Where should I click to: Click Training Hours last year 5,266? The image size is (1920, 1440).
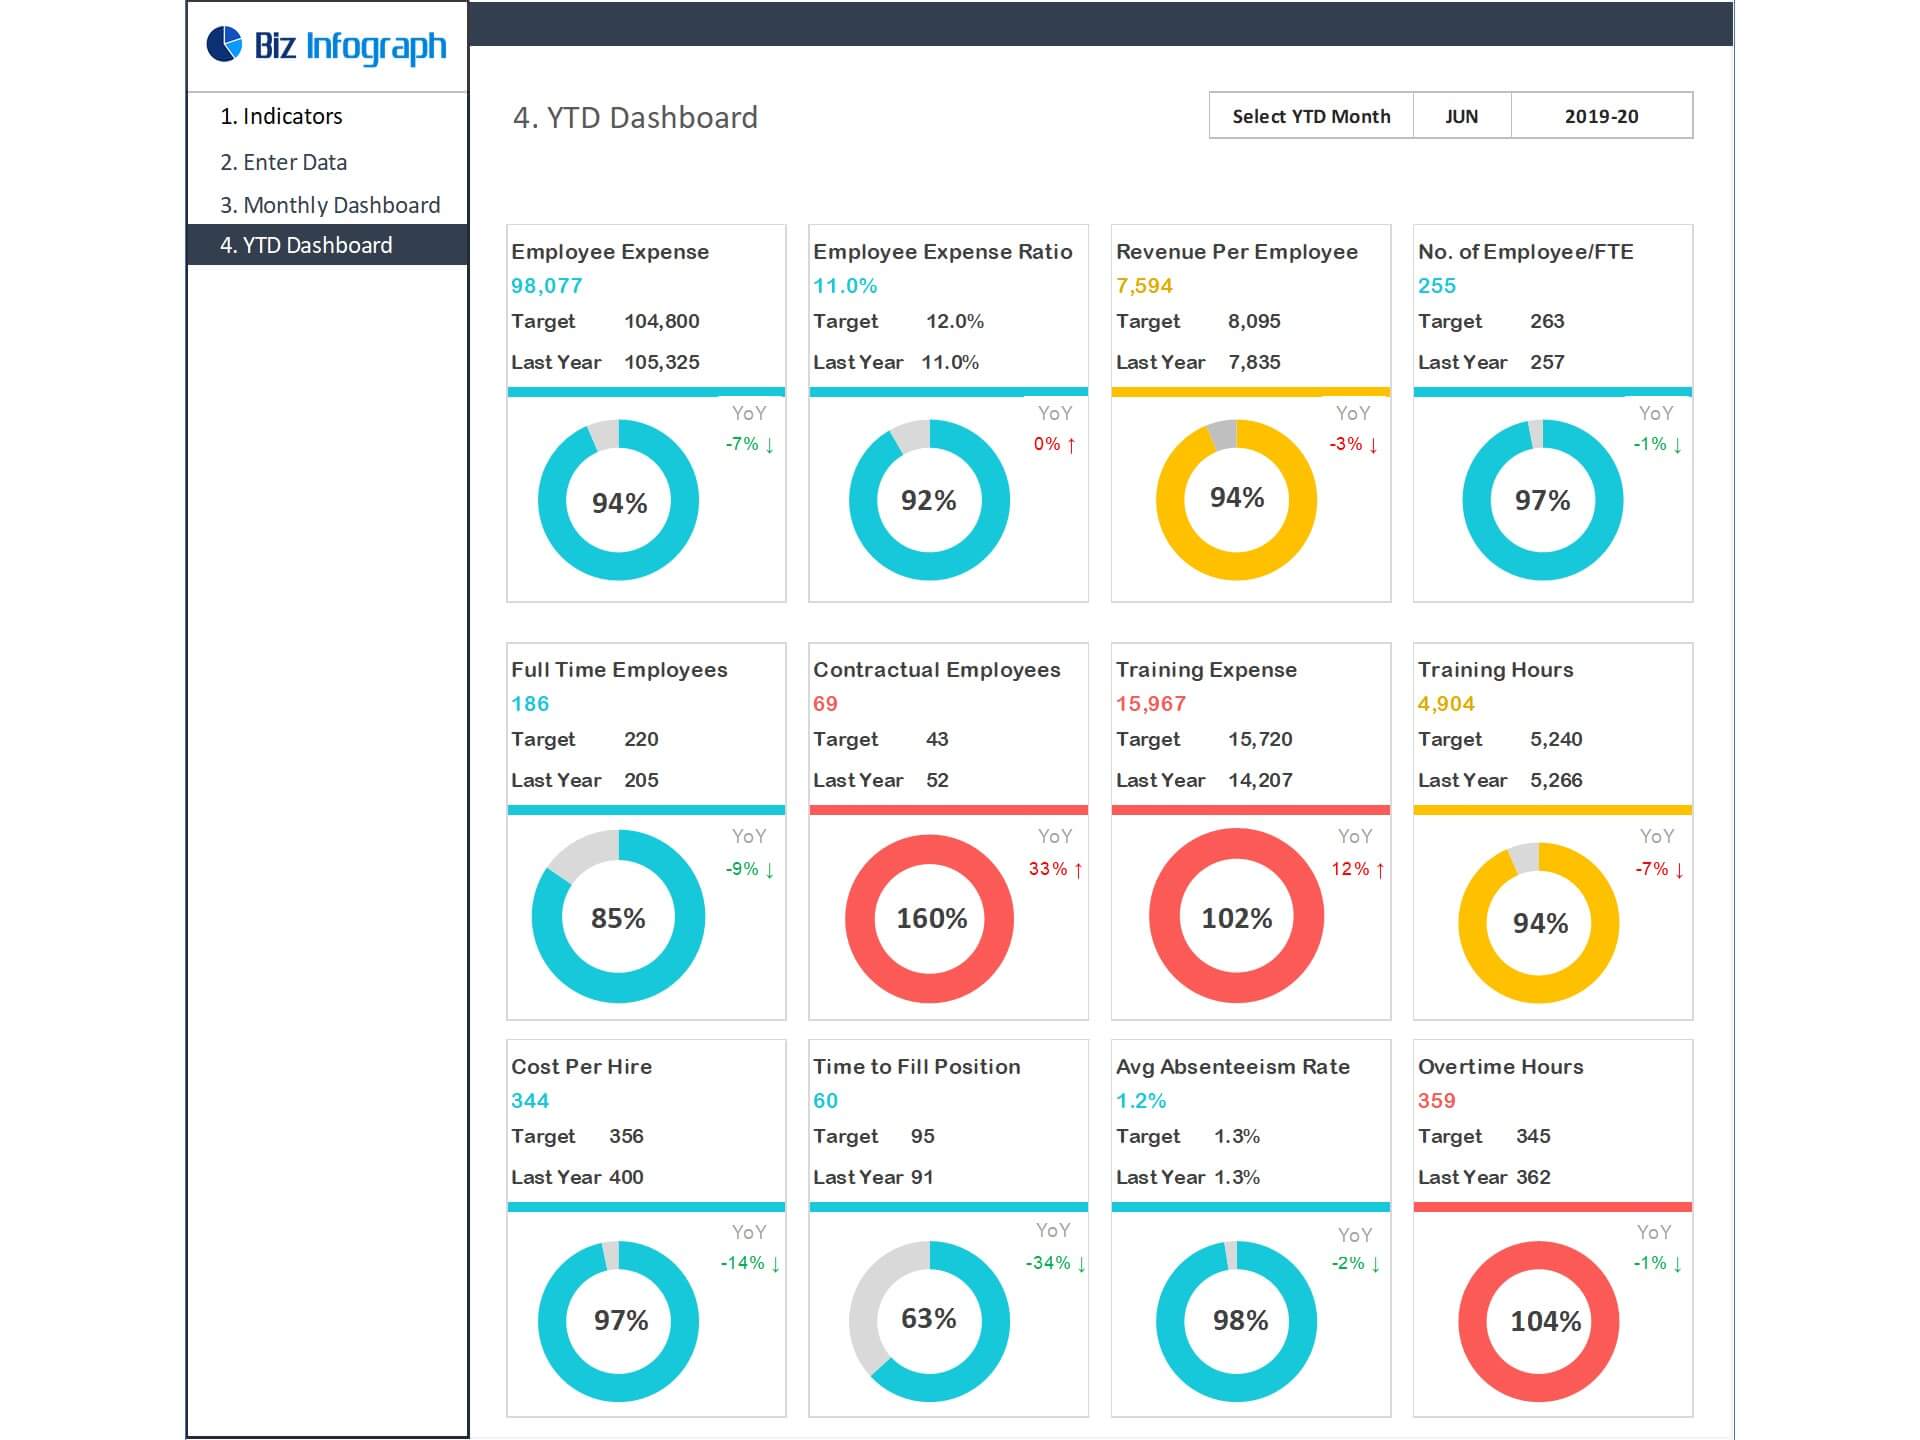1556,780
